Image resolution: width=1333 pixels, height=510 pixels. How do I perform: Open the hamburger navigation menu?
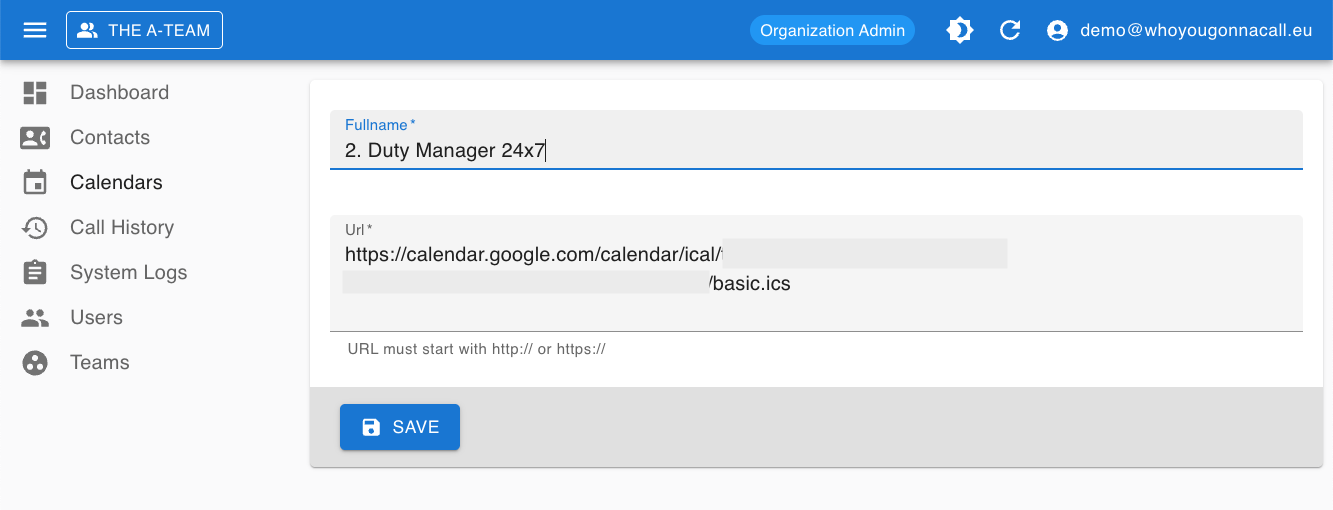(x=35, y=30)
